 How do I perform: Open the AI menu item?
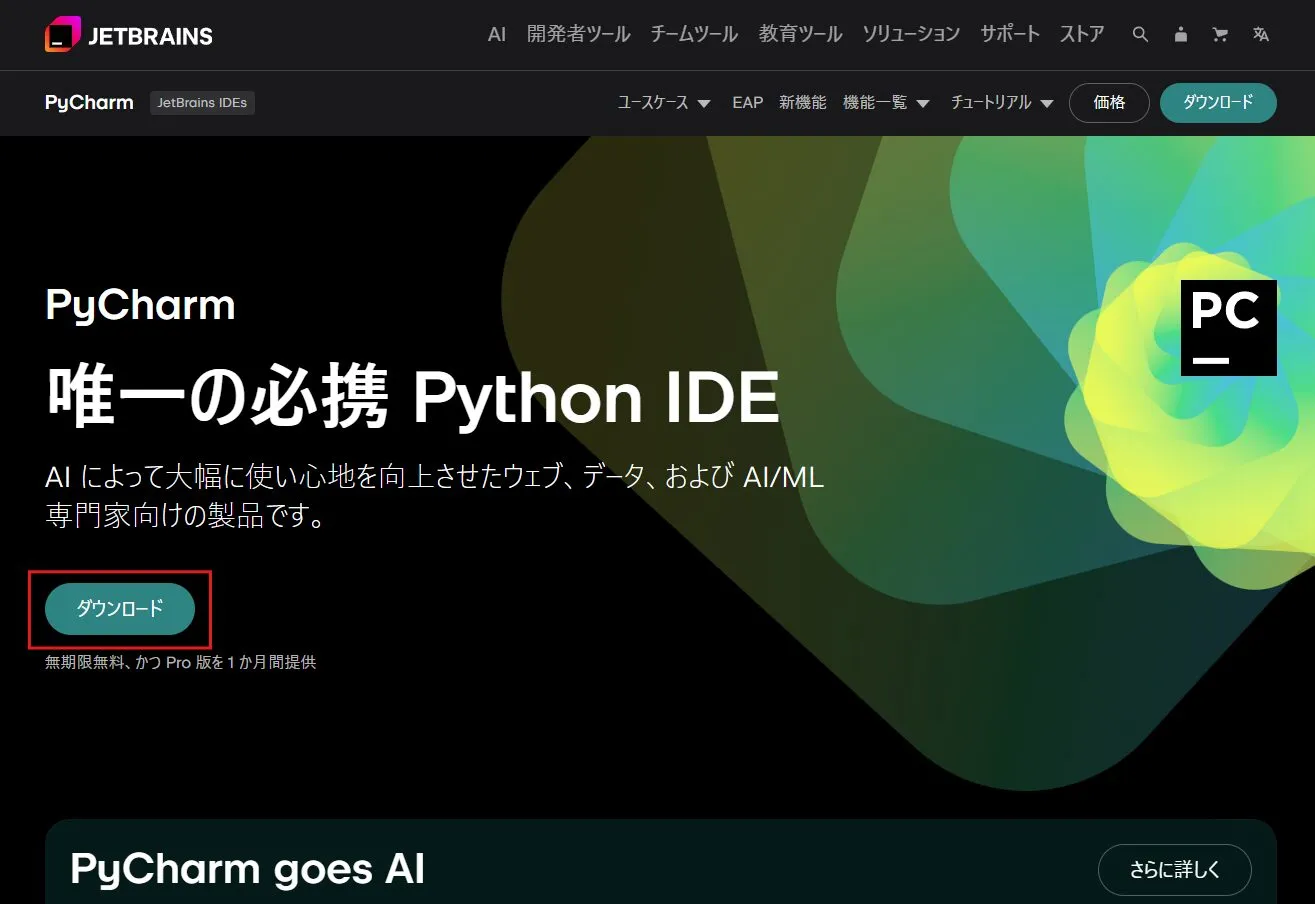point(497,34)
